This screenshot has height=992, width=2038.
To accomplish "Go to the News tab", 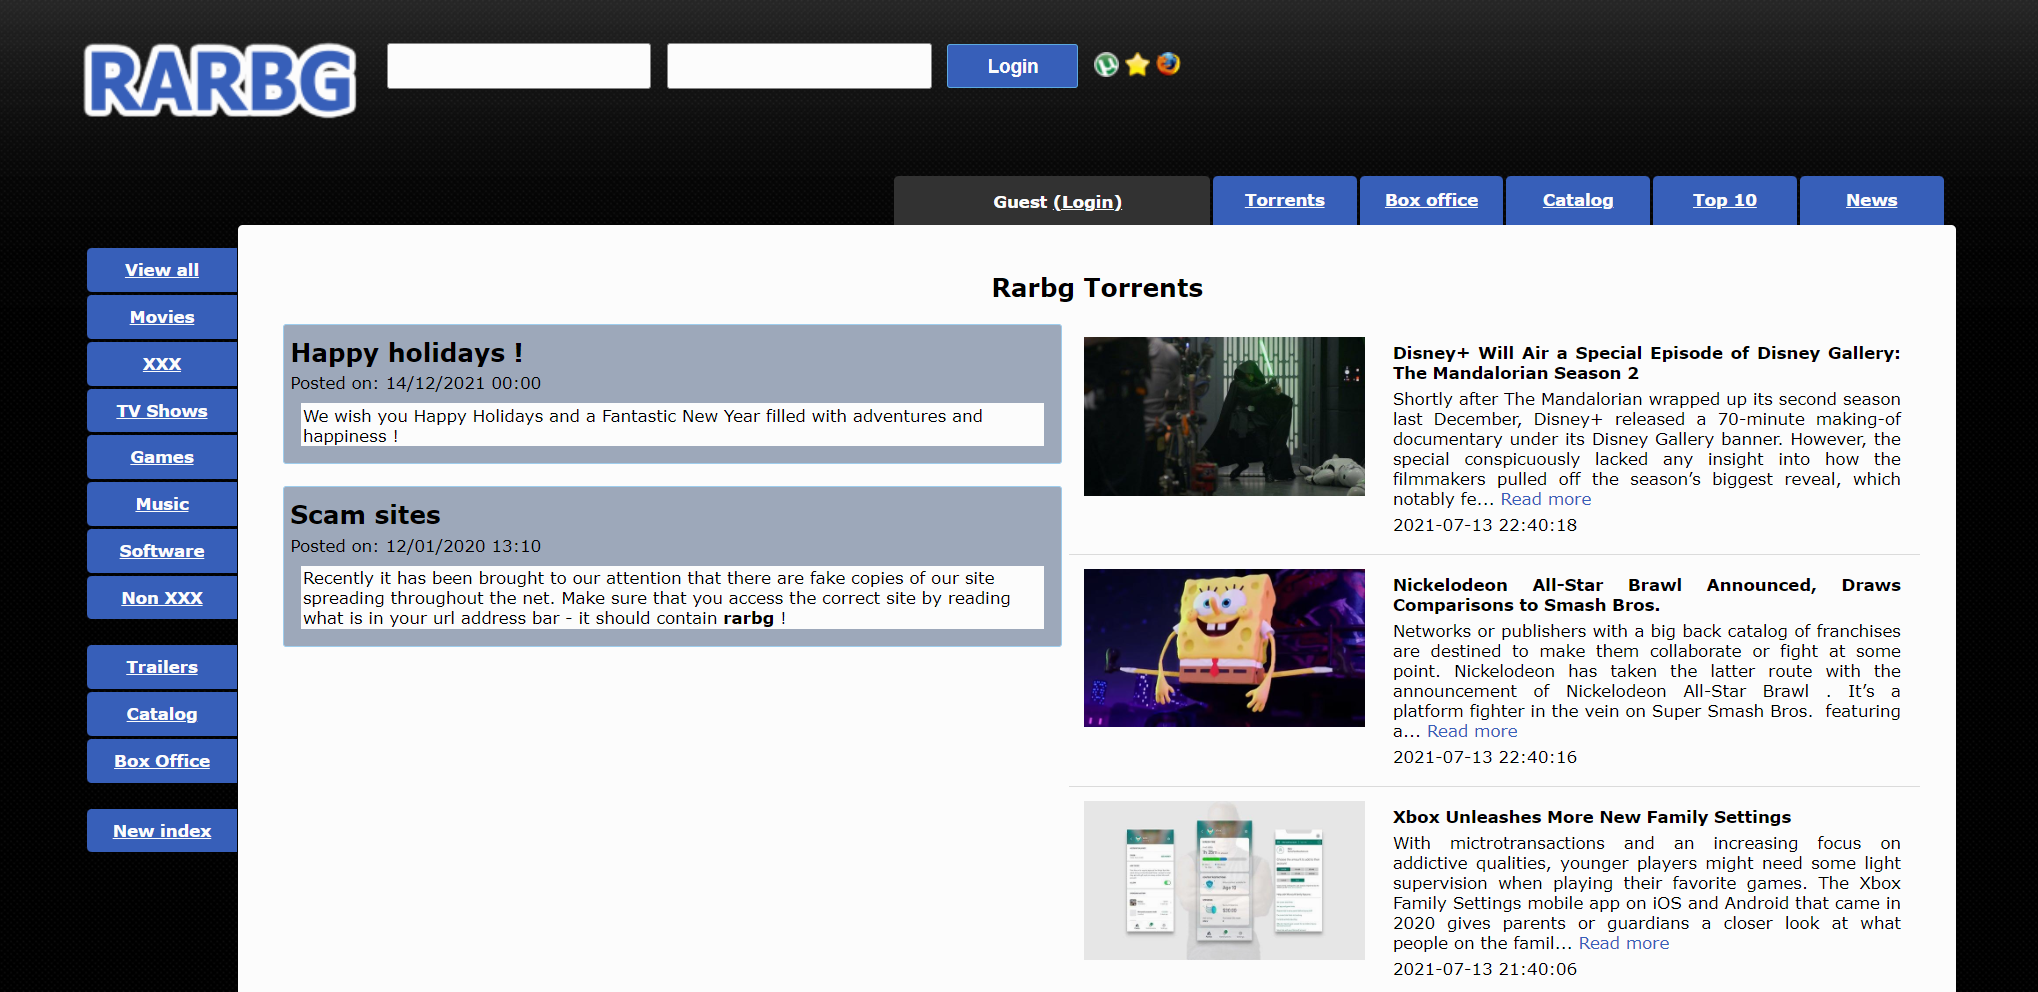I will tap(1871, 200).
